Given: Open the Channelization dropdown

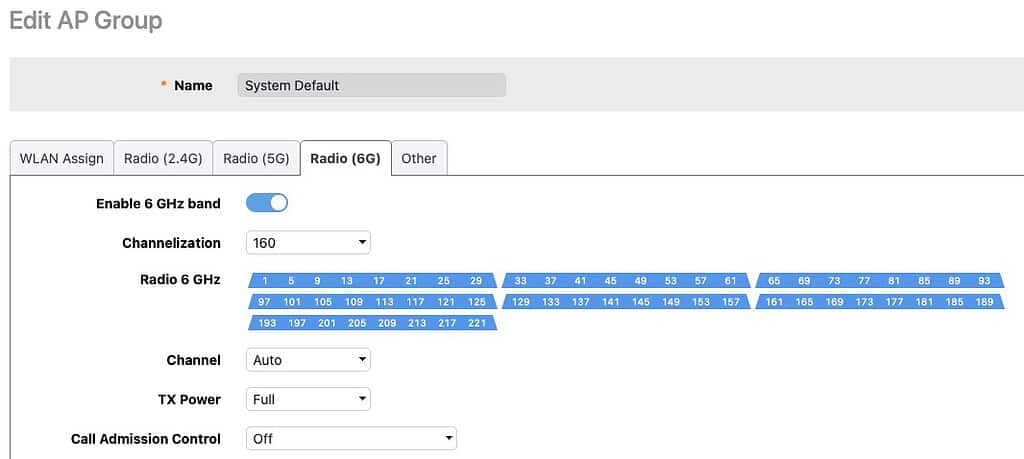Looking at the screenshot, I should point(308,243).
